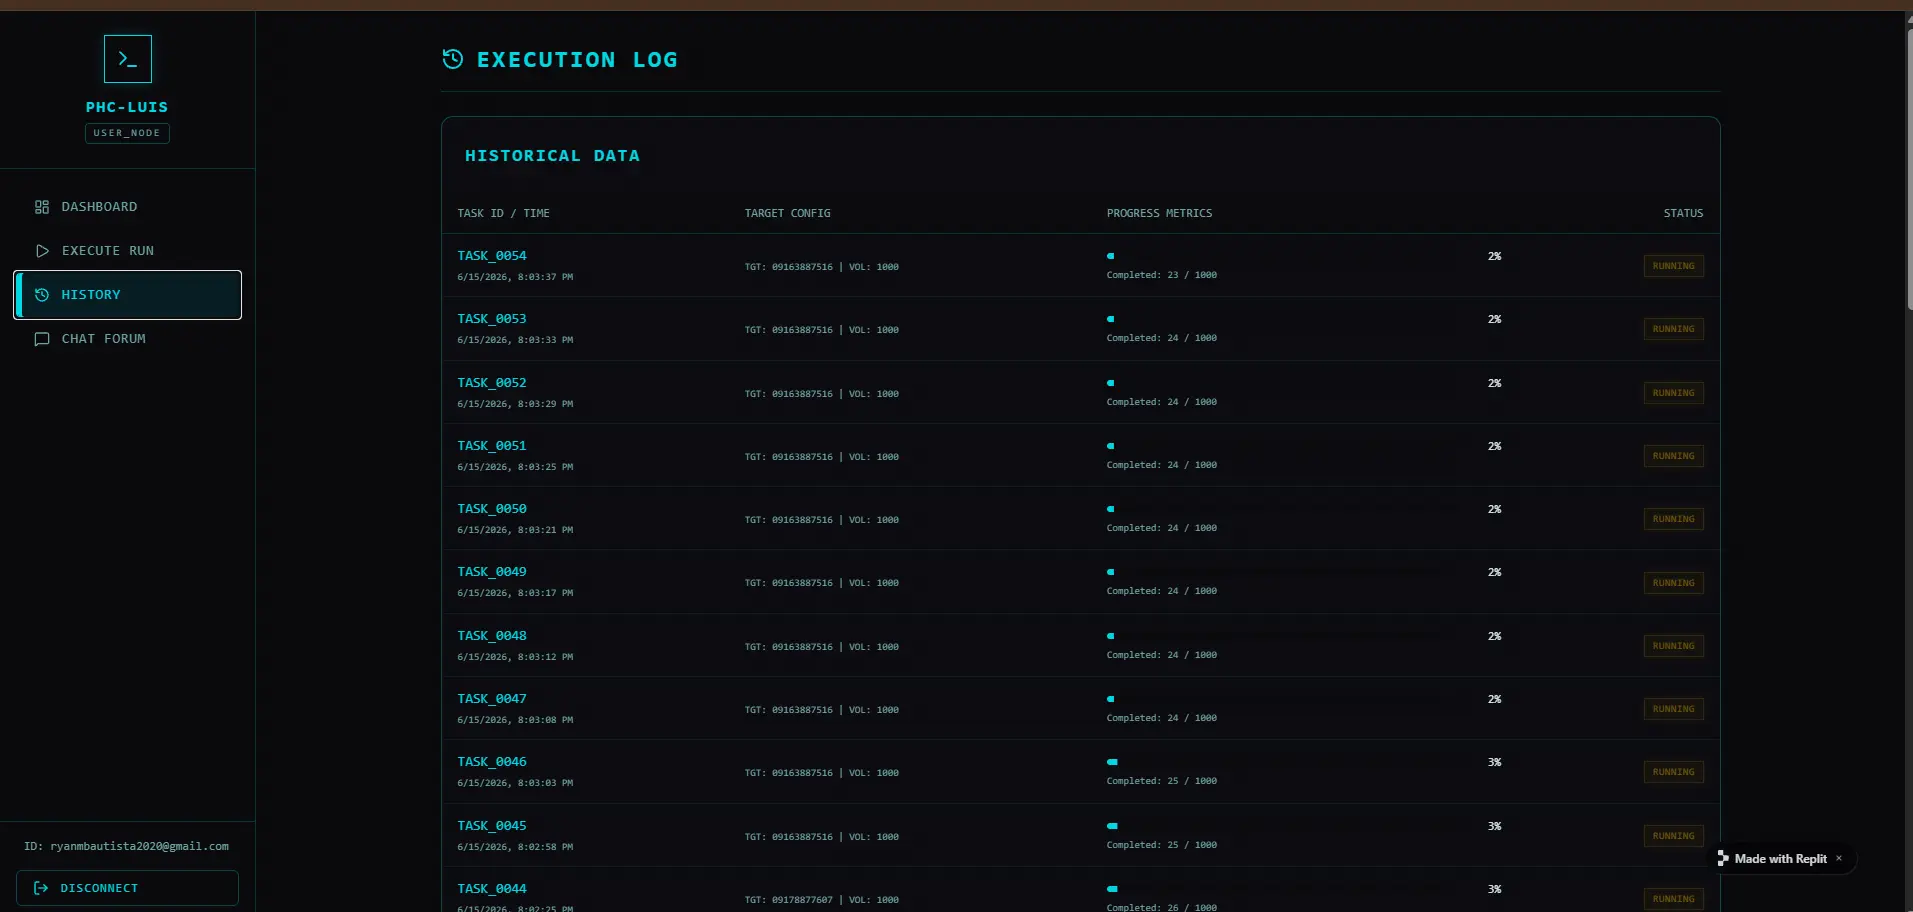Image resolution: width=1913 pixels, height=912 pixels.
Task: Click the EXECUTION LOG page title
Action: pyautogui.click(x=577, y=60)
